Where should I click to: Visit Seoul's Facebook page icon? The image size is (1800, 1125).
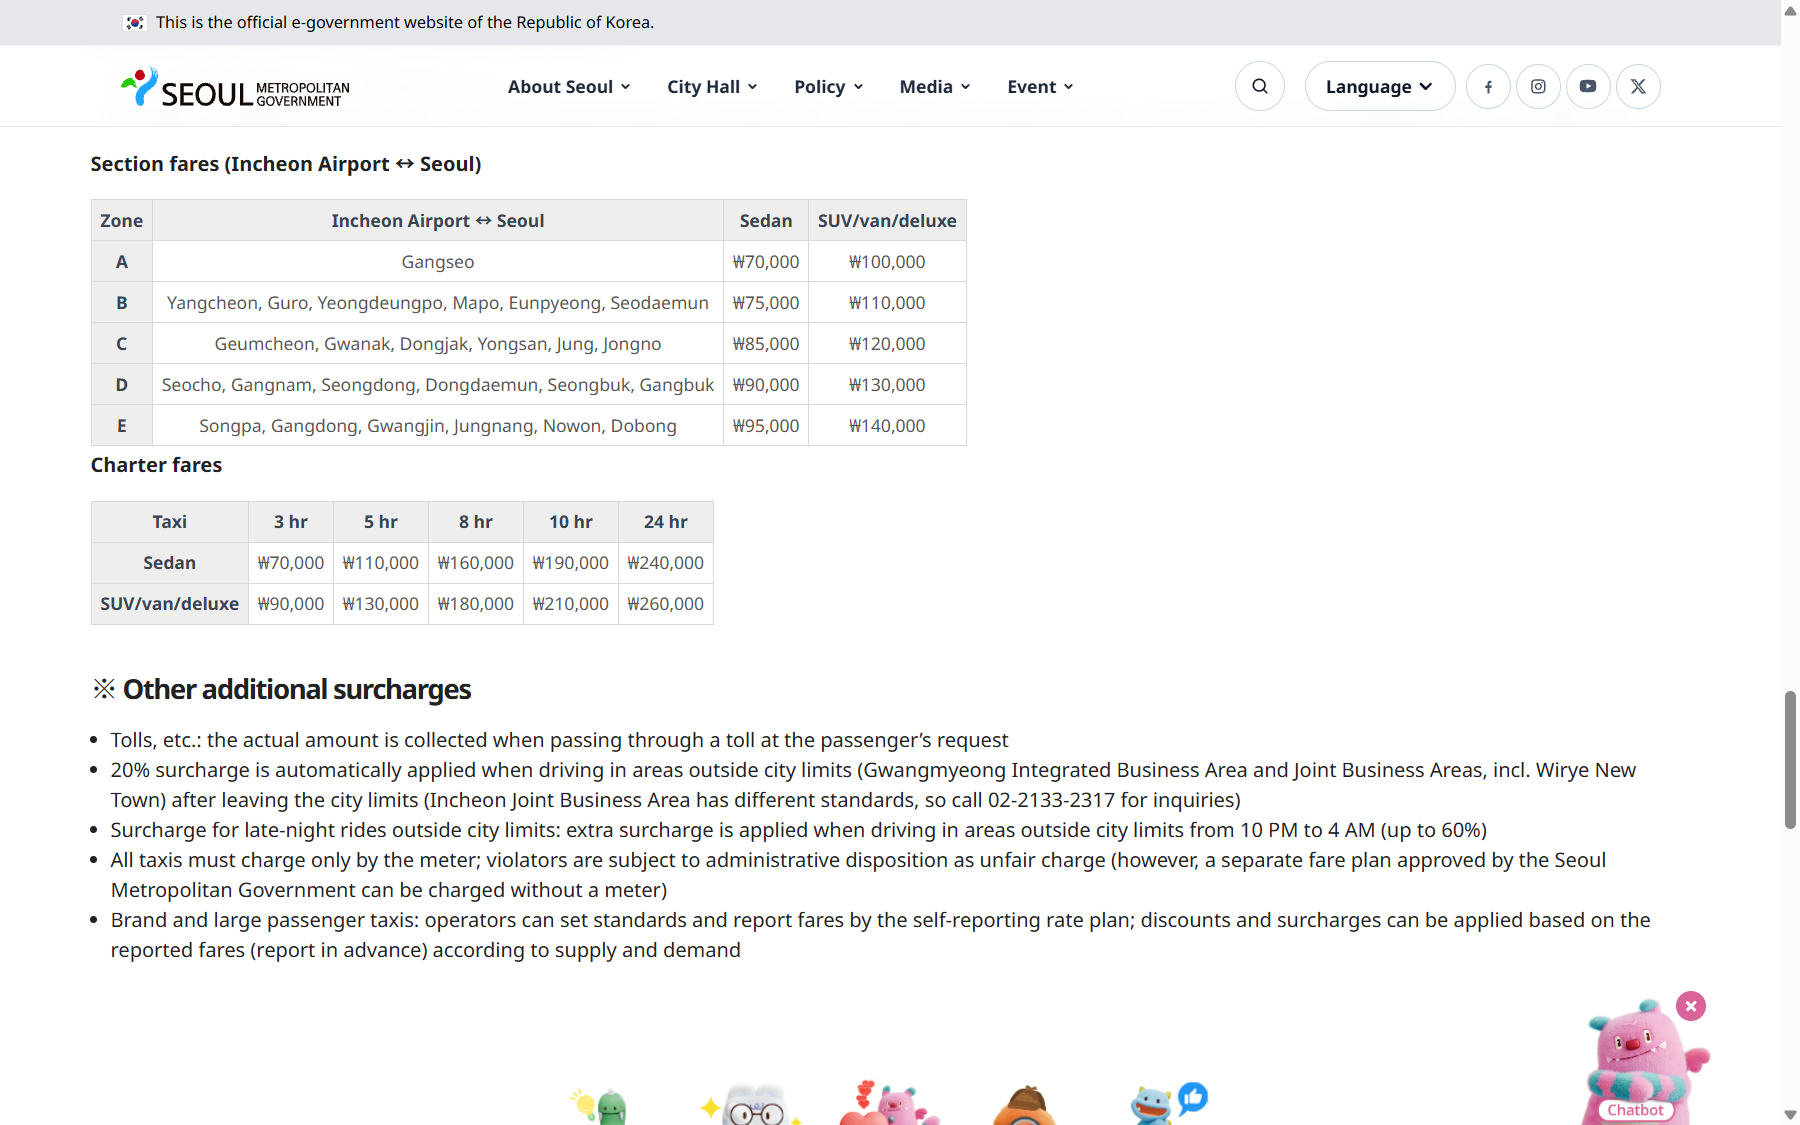pos(1488,87)
